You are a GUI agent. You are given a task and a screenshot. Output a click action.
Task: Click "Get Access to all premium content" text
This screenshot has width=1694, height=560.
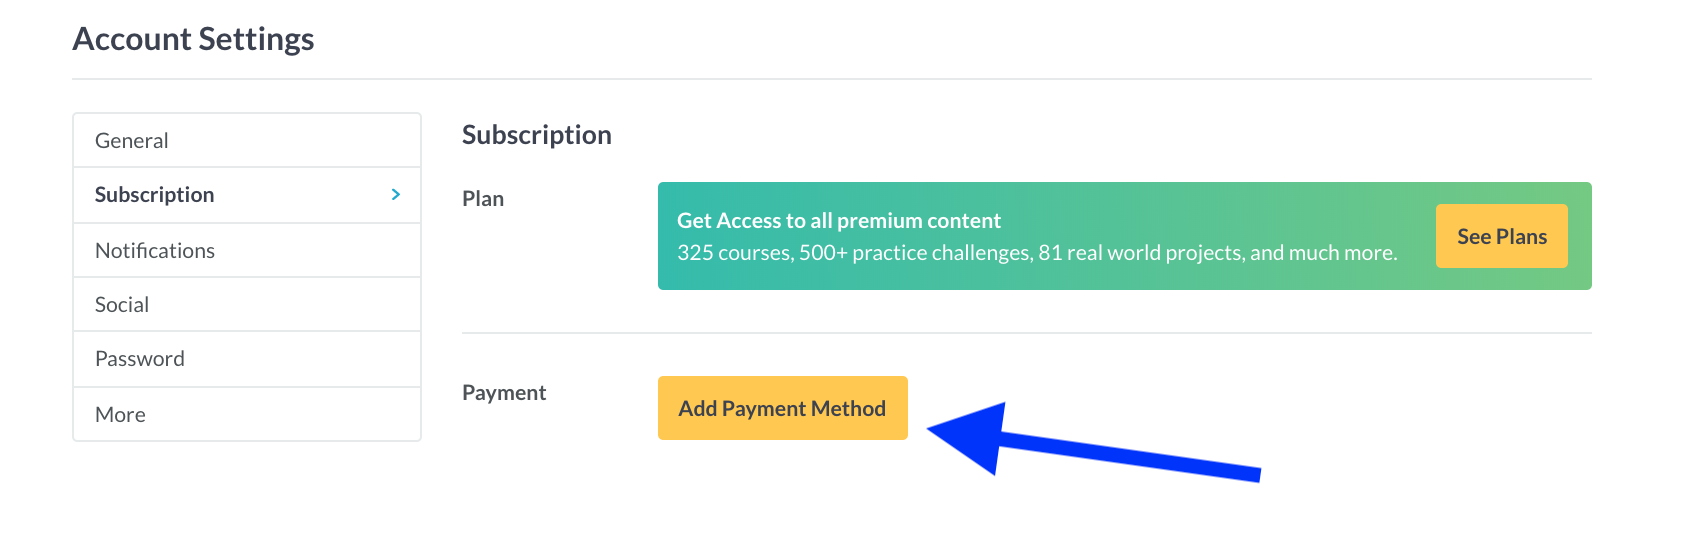pyautogui.click(x=839, y=221)
